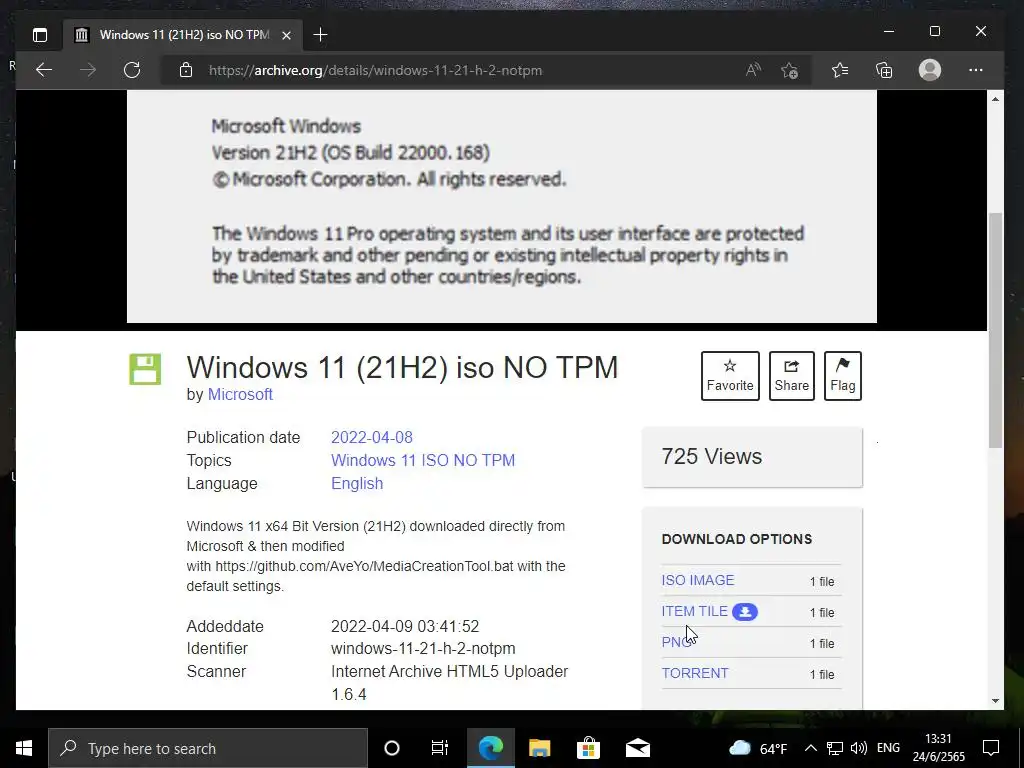
Task: Open the ITEM TILE download option
Action: click(x=694, y=611)
